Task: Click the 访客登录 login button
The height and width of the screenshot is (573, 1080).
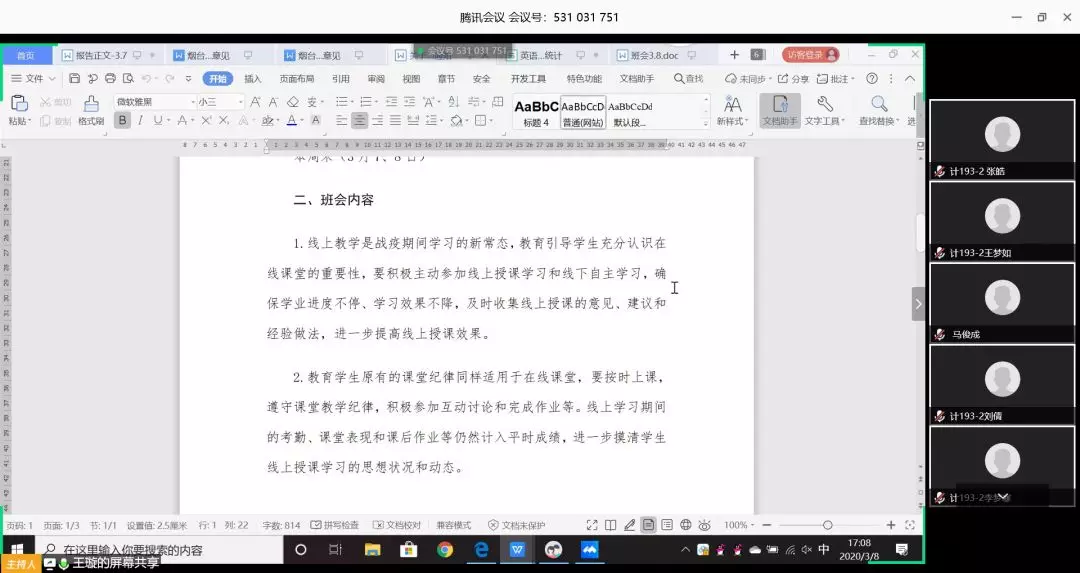Action: coord(810,55)
